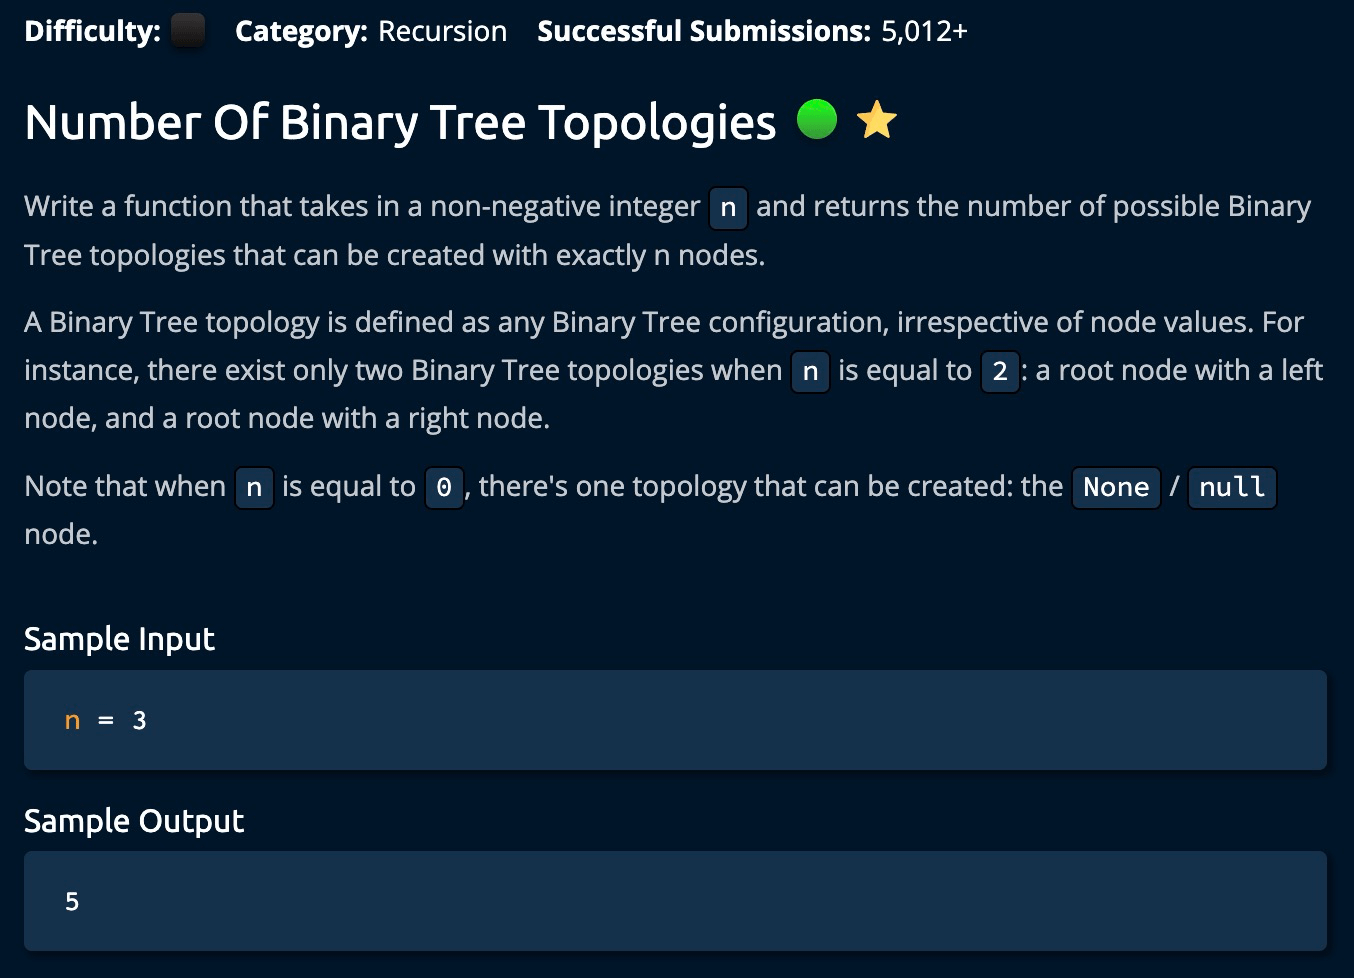Click the Successful Submissions label
Image resolution: width=1354 pixels, height=978 pixels.
click(704, 31)
